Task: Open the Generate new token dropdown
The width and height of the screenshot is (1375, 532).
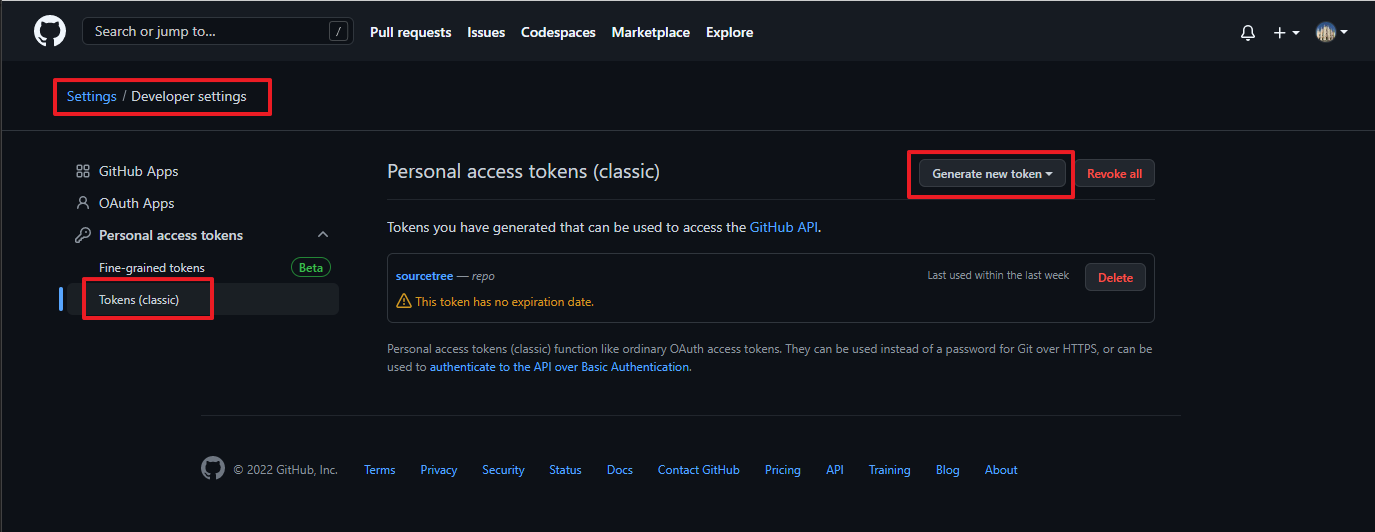Action: click(x=992, y=173)
